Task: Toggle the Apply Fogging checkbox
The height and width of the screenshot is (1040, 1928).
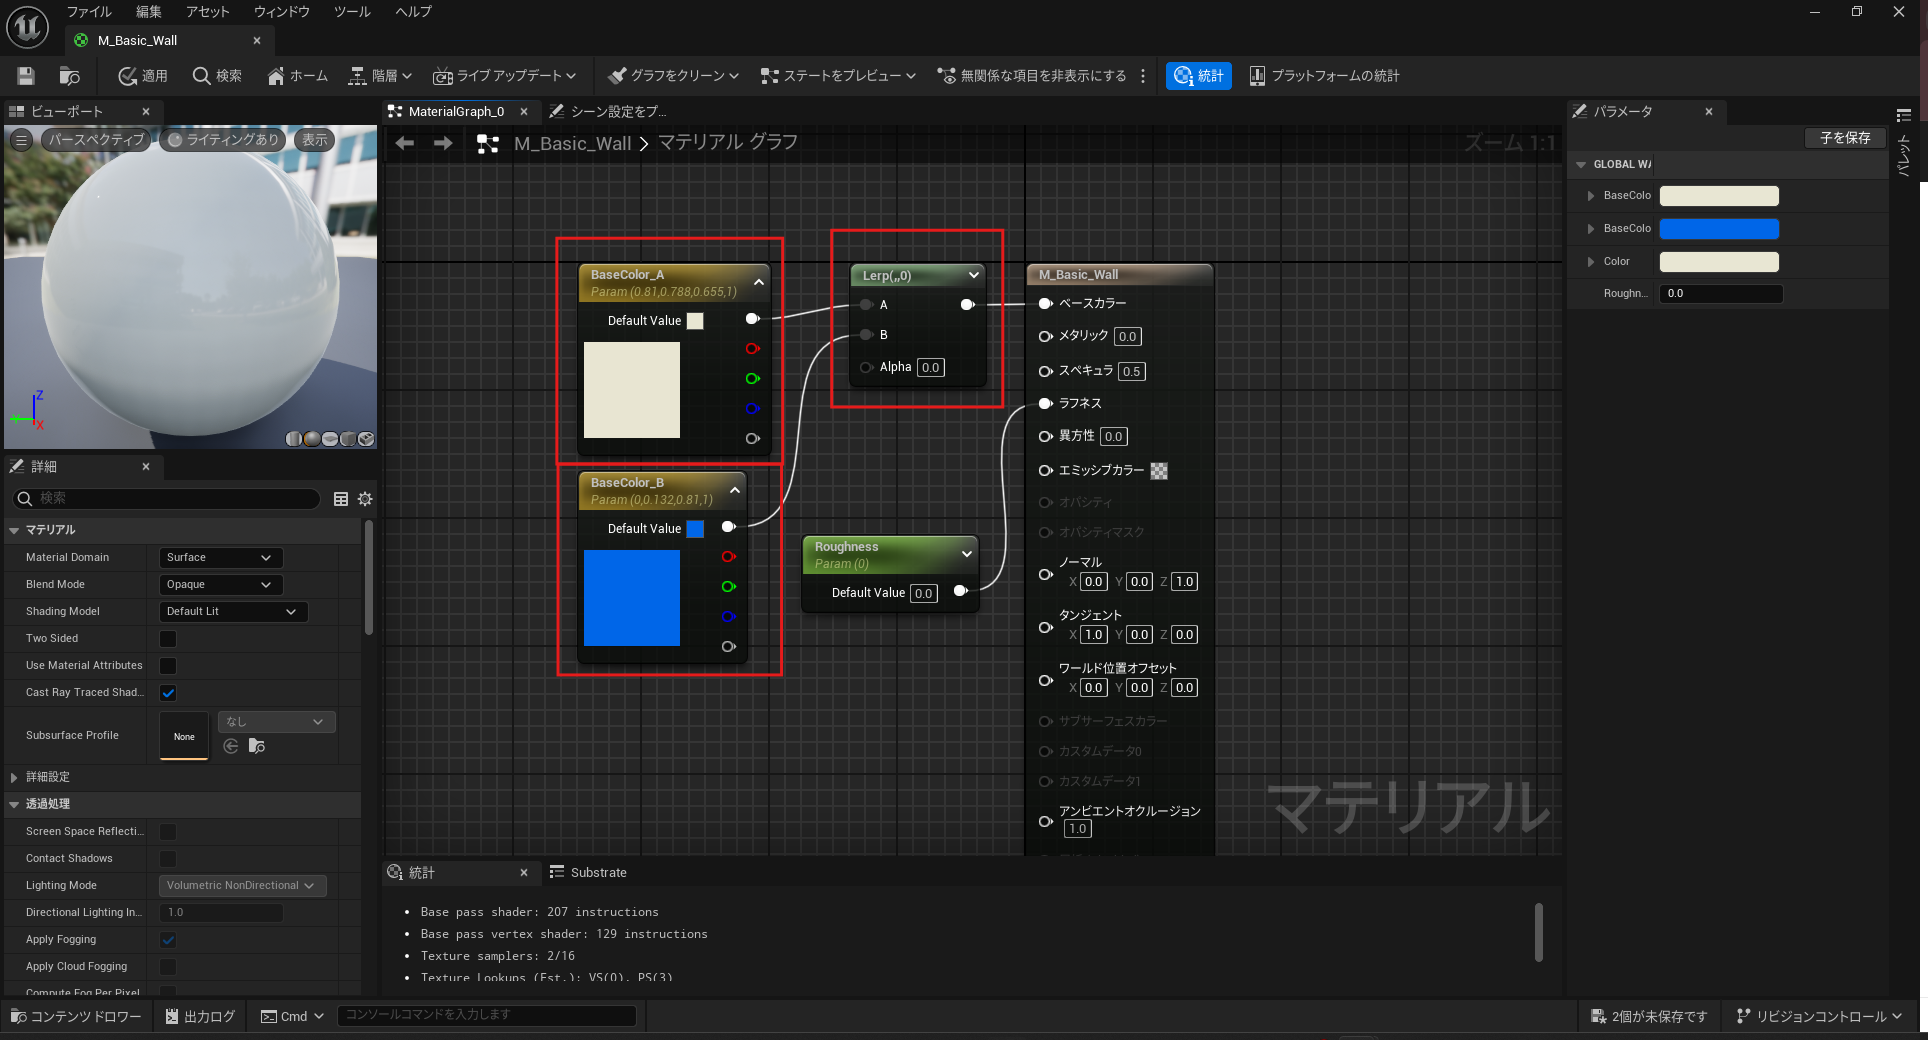Action: [168, 940]
